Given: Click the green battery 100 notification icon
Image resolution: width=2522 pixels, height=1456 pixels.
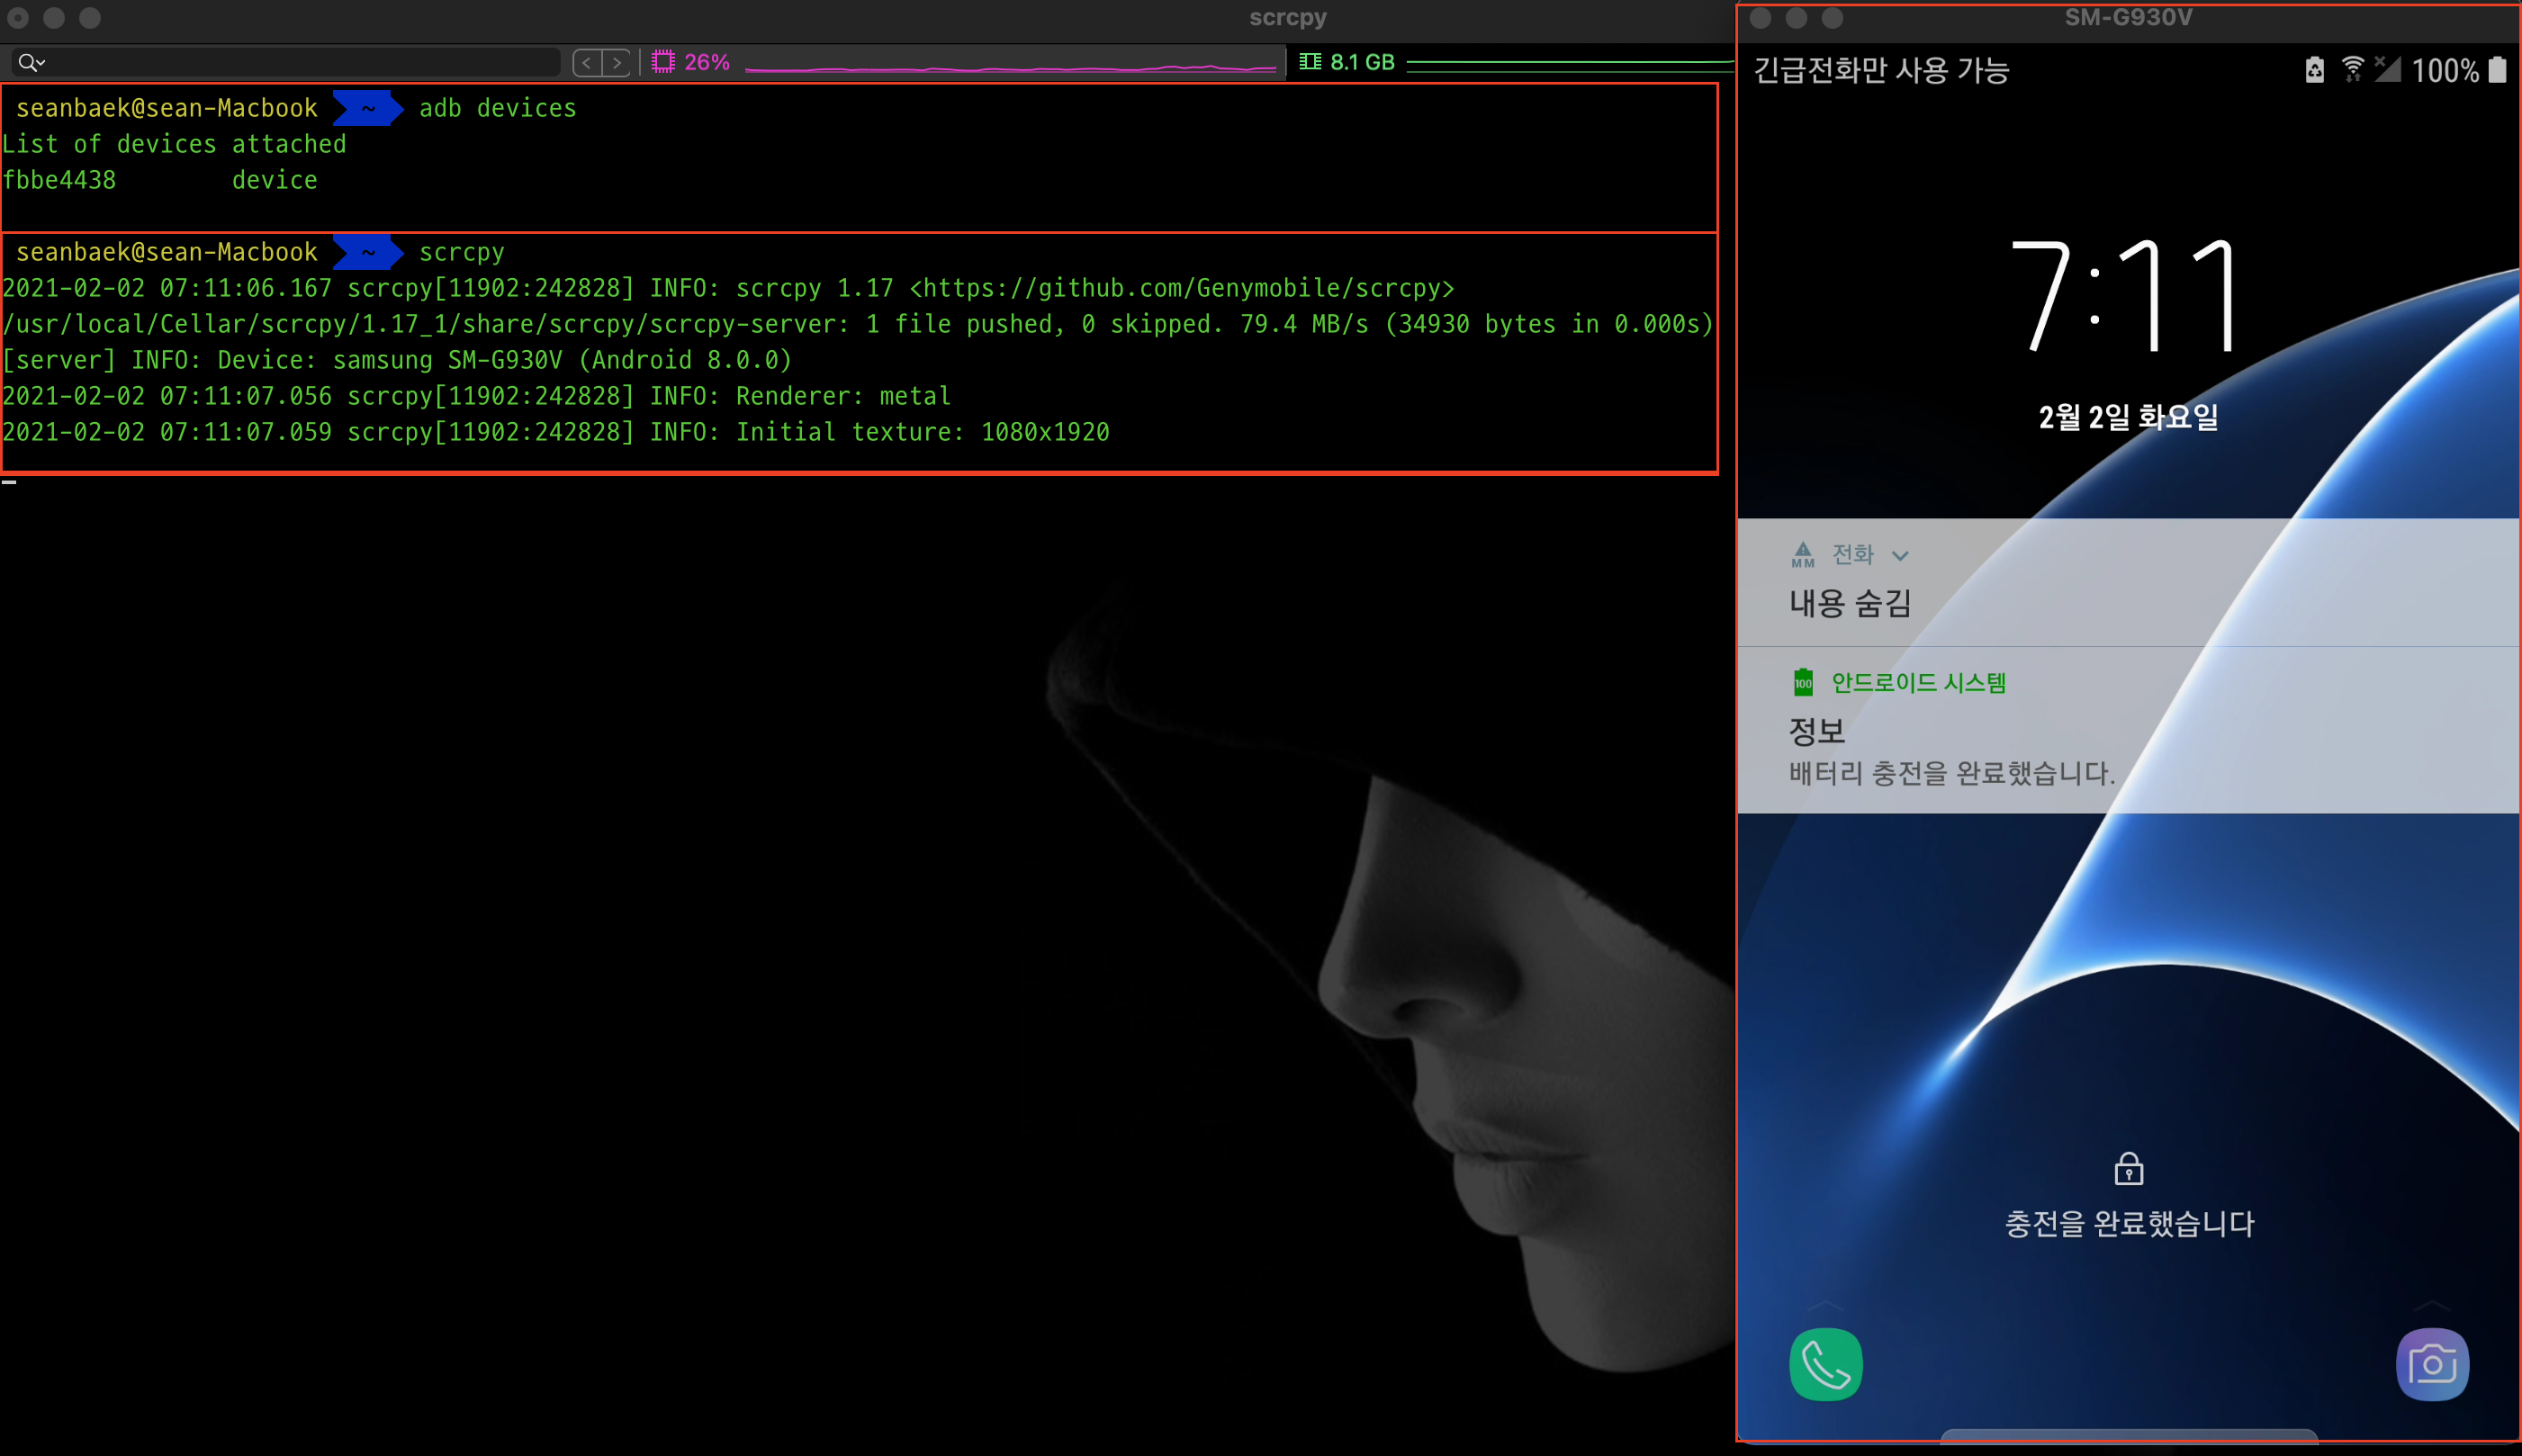Looking at the screenshot, I should click(1802, 683).
